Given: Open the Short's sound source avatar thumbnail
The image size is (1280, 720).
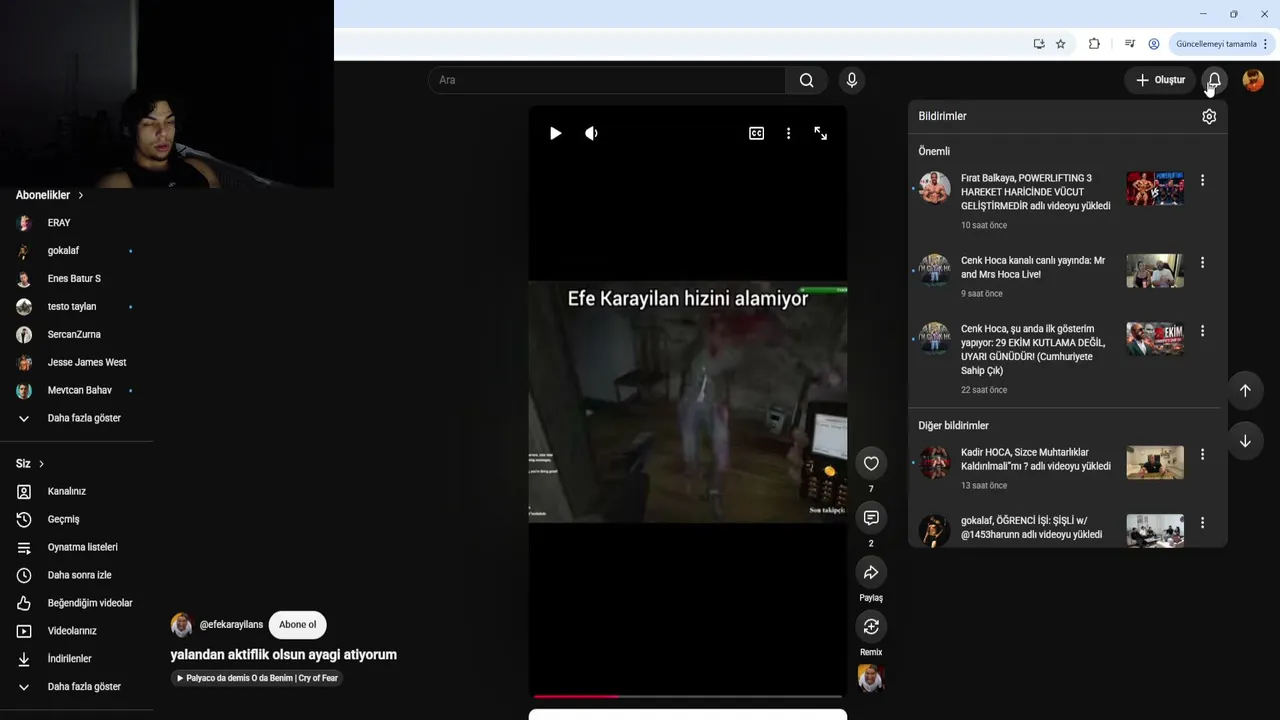Looking at the screenshot, I should pos(871,678).
